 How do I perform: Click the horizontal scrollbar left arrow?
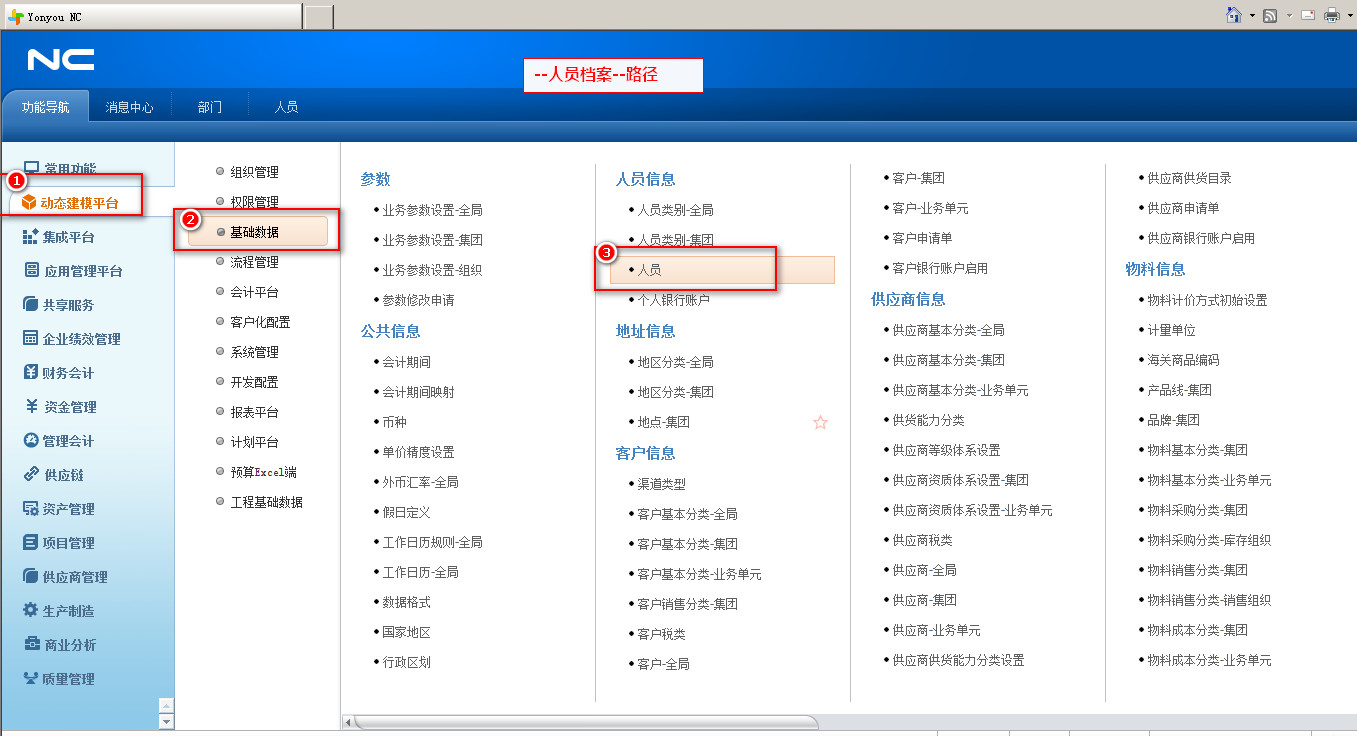(348, 722)
